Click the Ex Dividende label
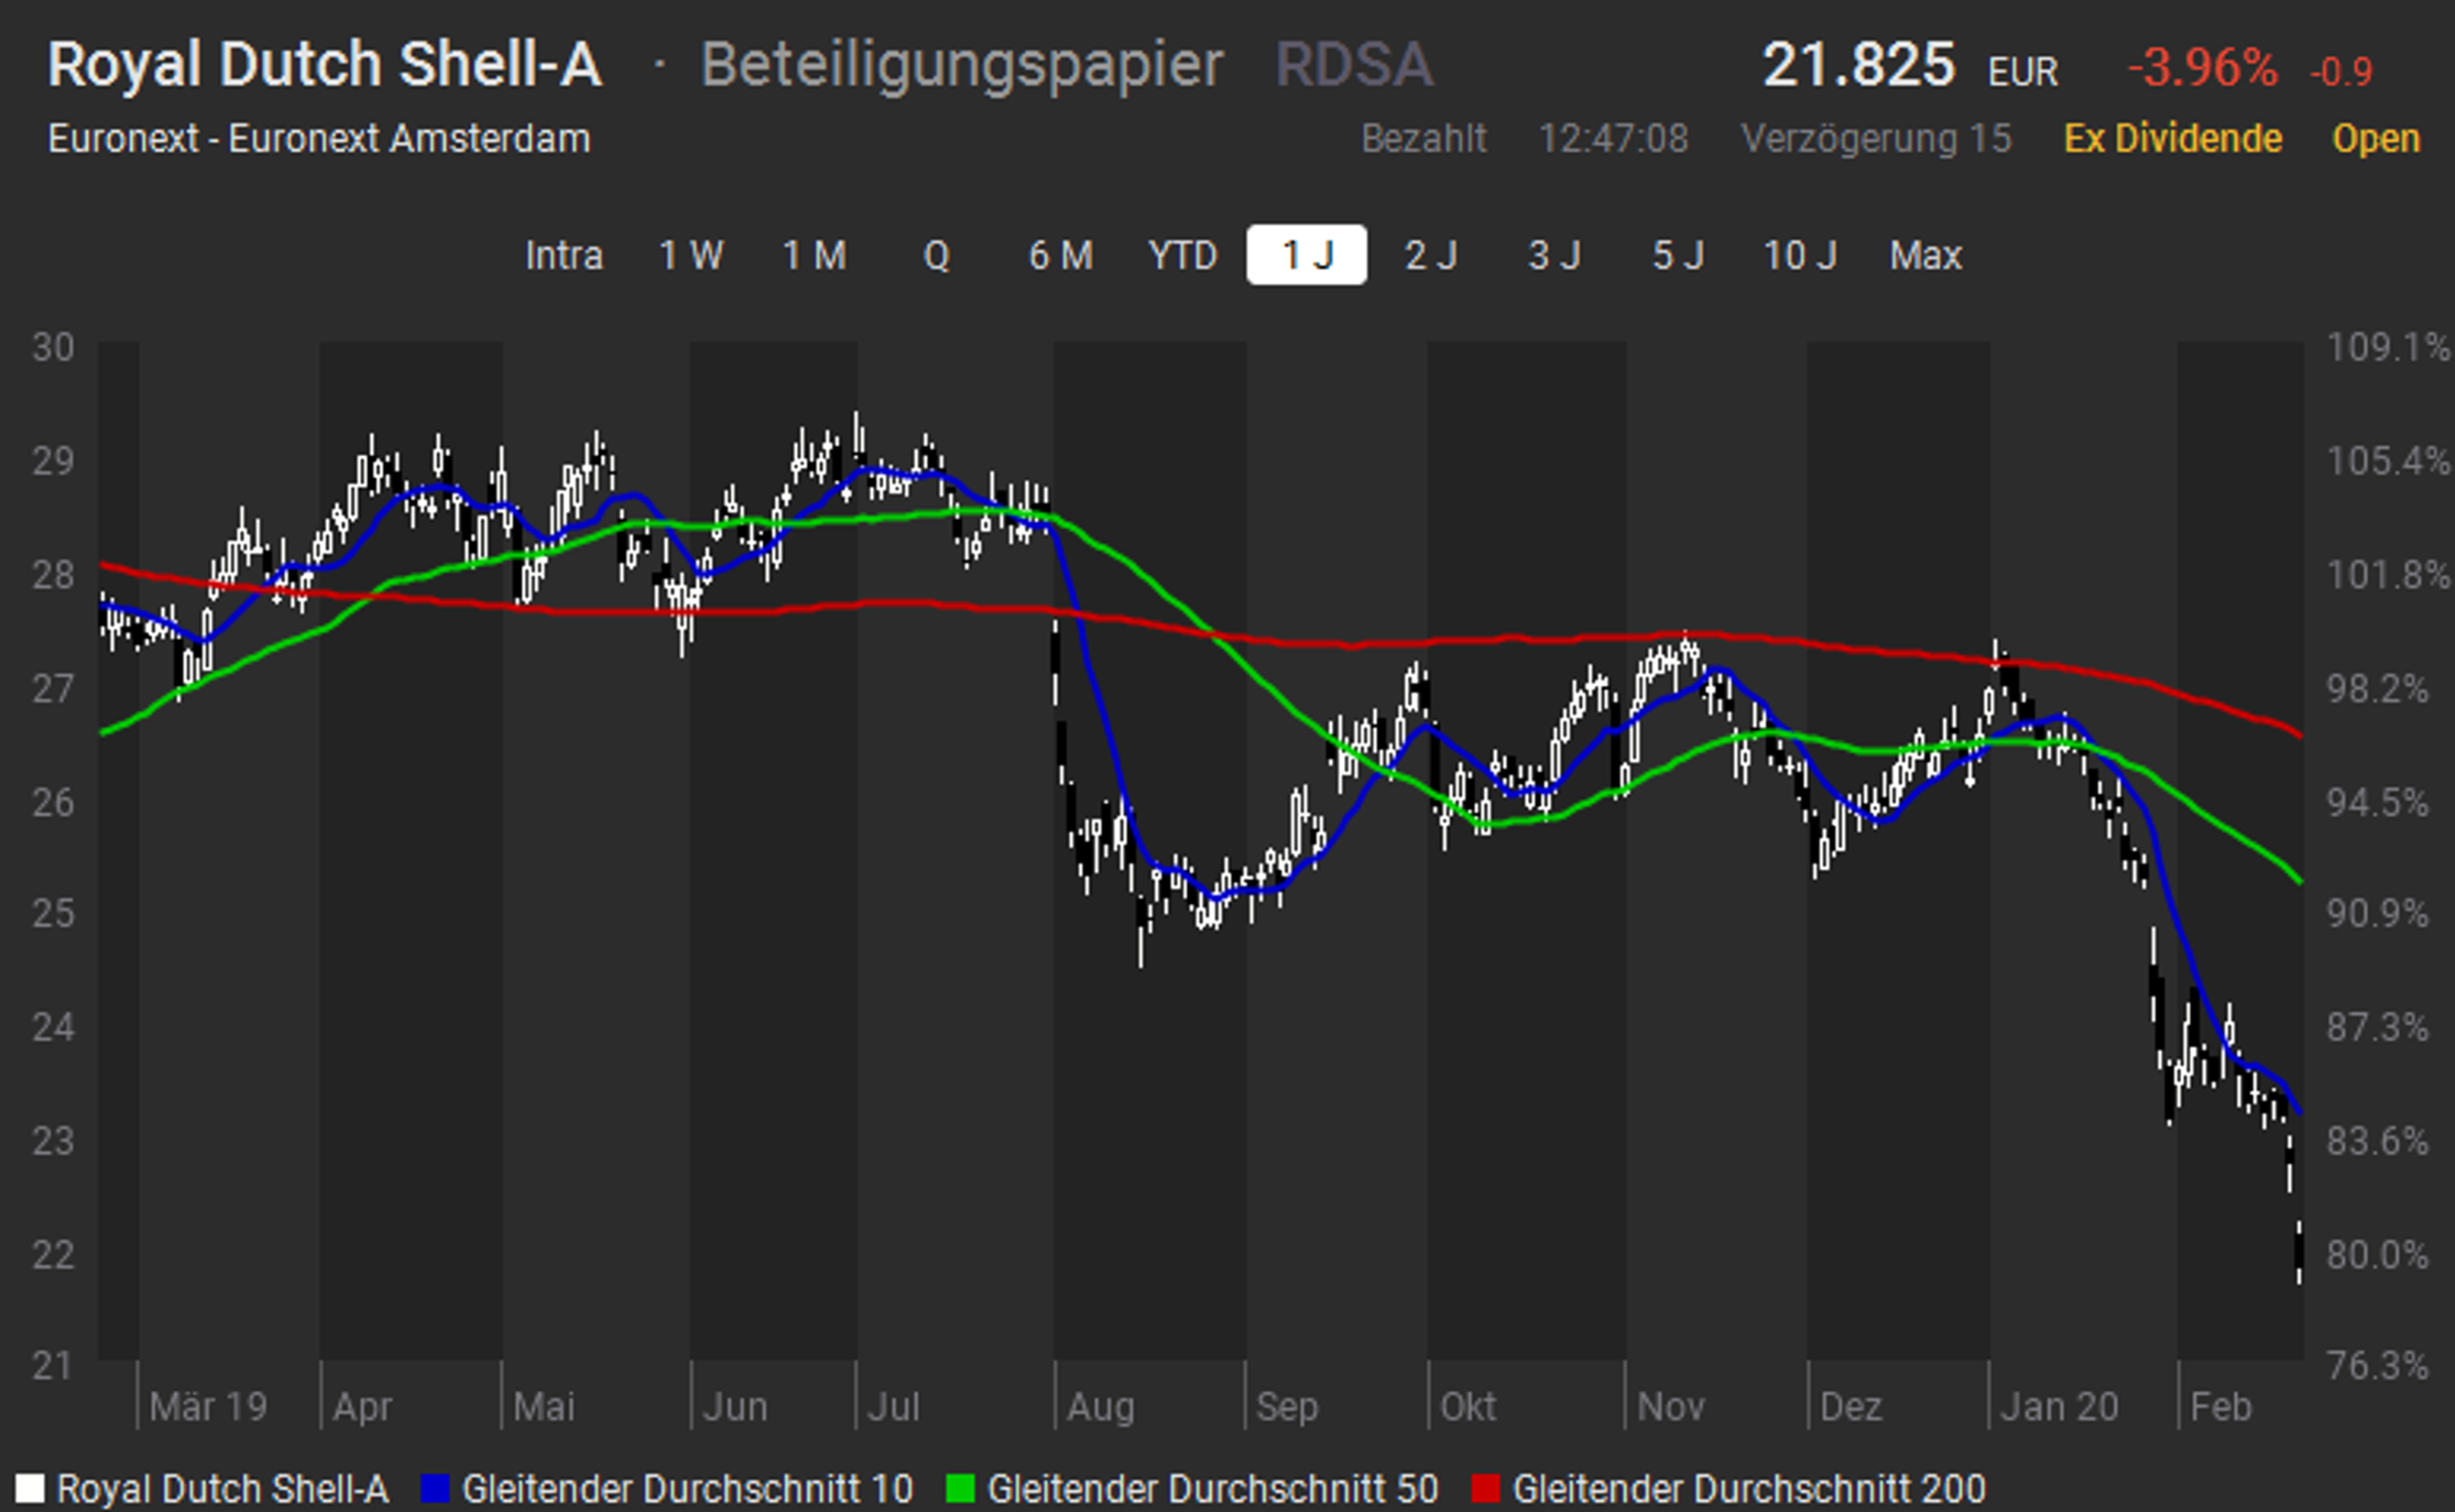This screenshot has width=2455, height=1512. (2172, 138)
